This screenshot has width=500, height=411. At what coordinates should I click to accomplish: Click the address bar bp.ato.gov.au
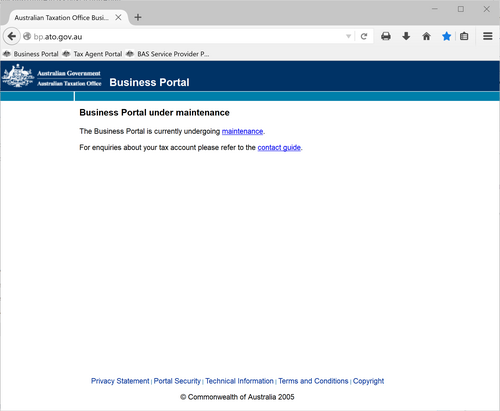(x=187, y=36)
